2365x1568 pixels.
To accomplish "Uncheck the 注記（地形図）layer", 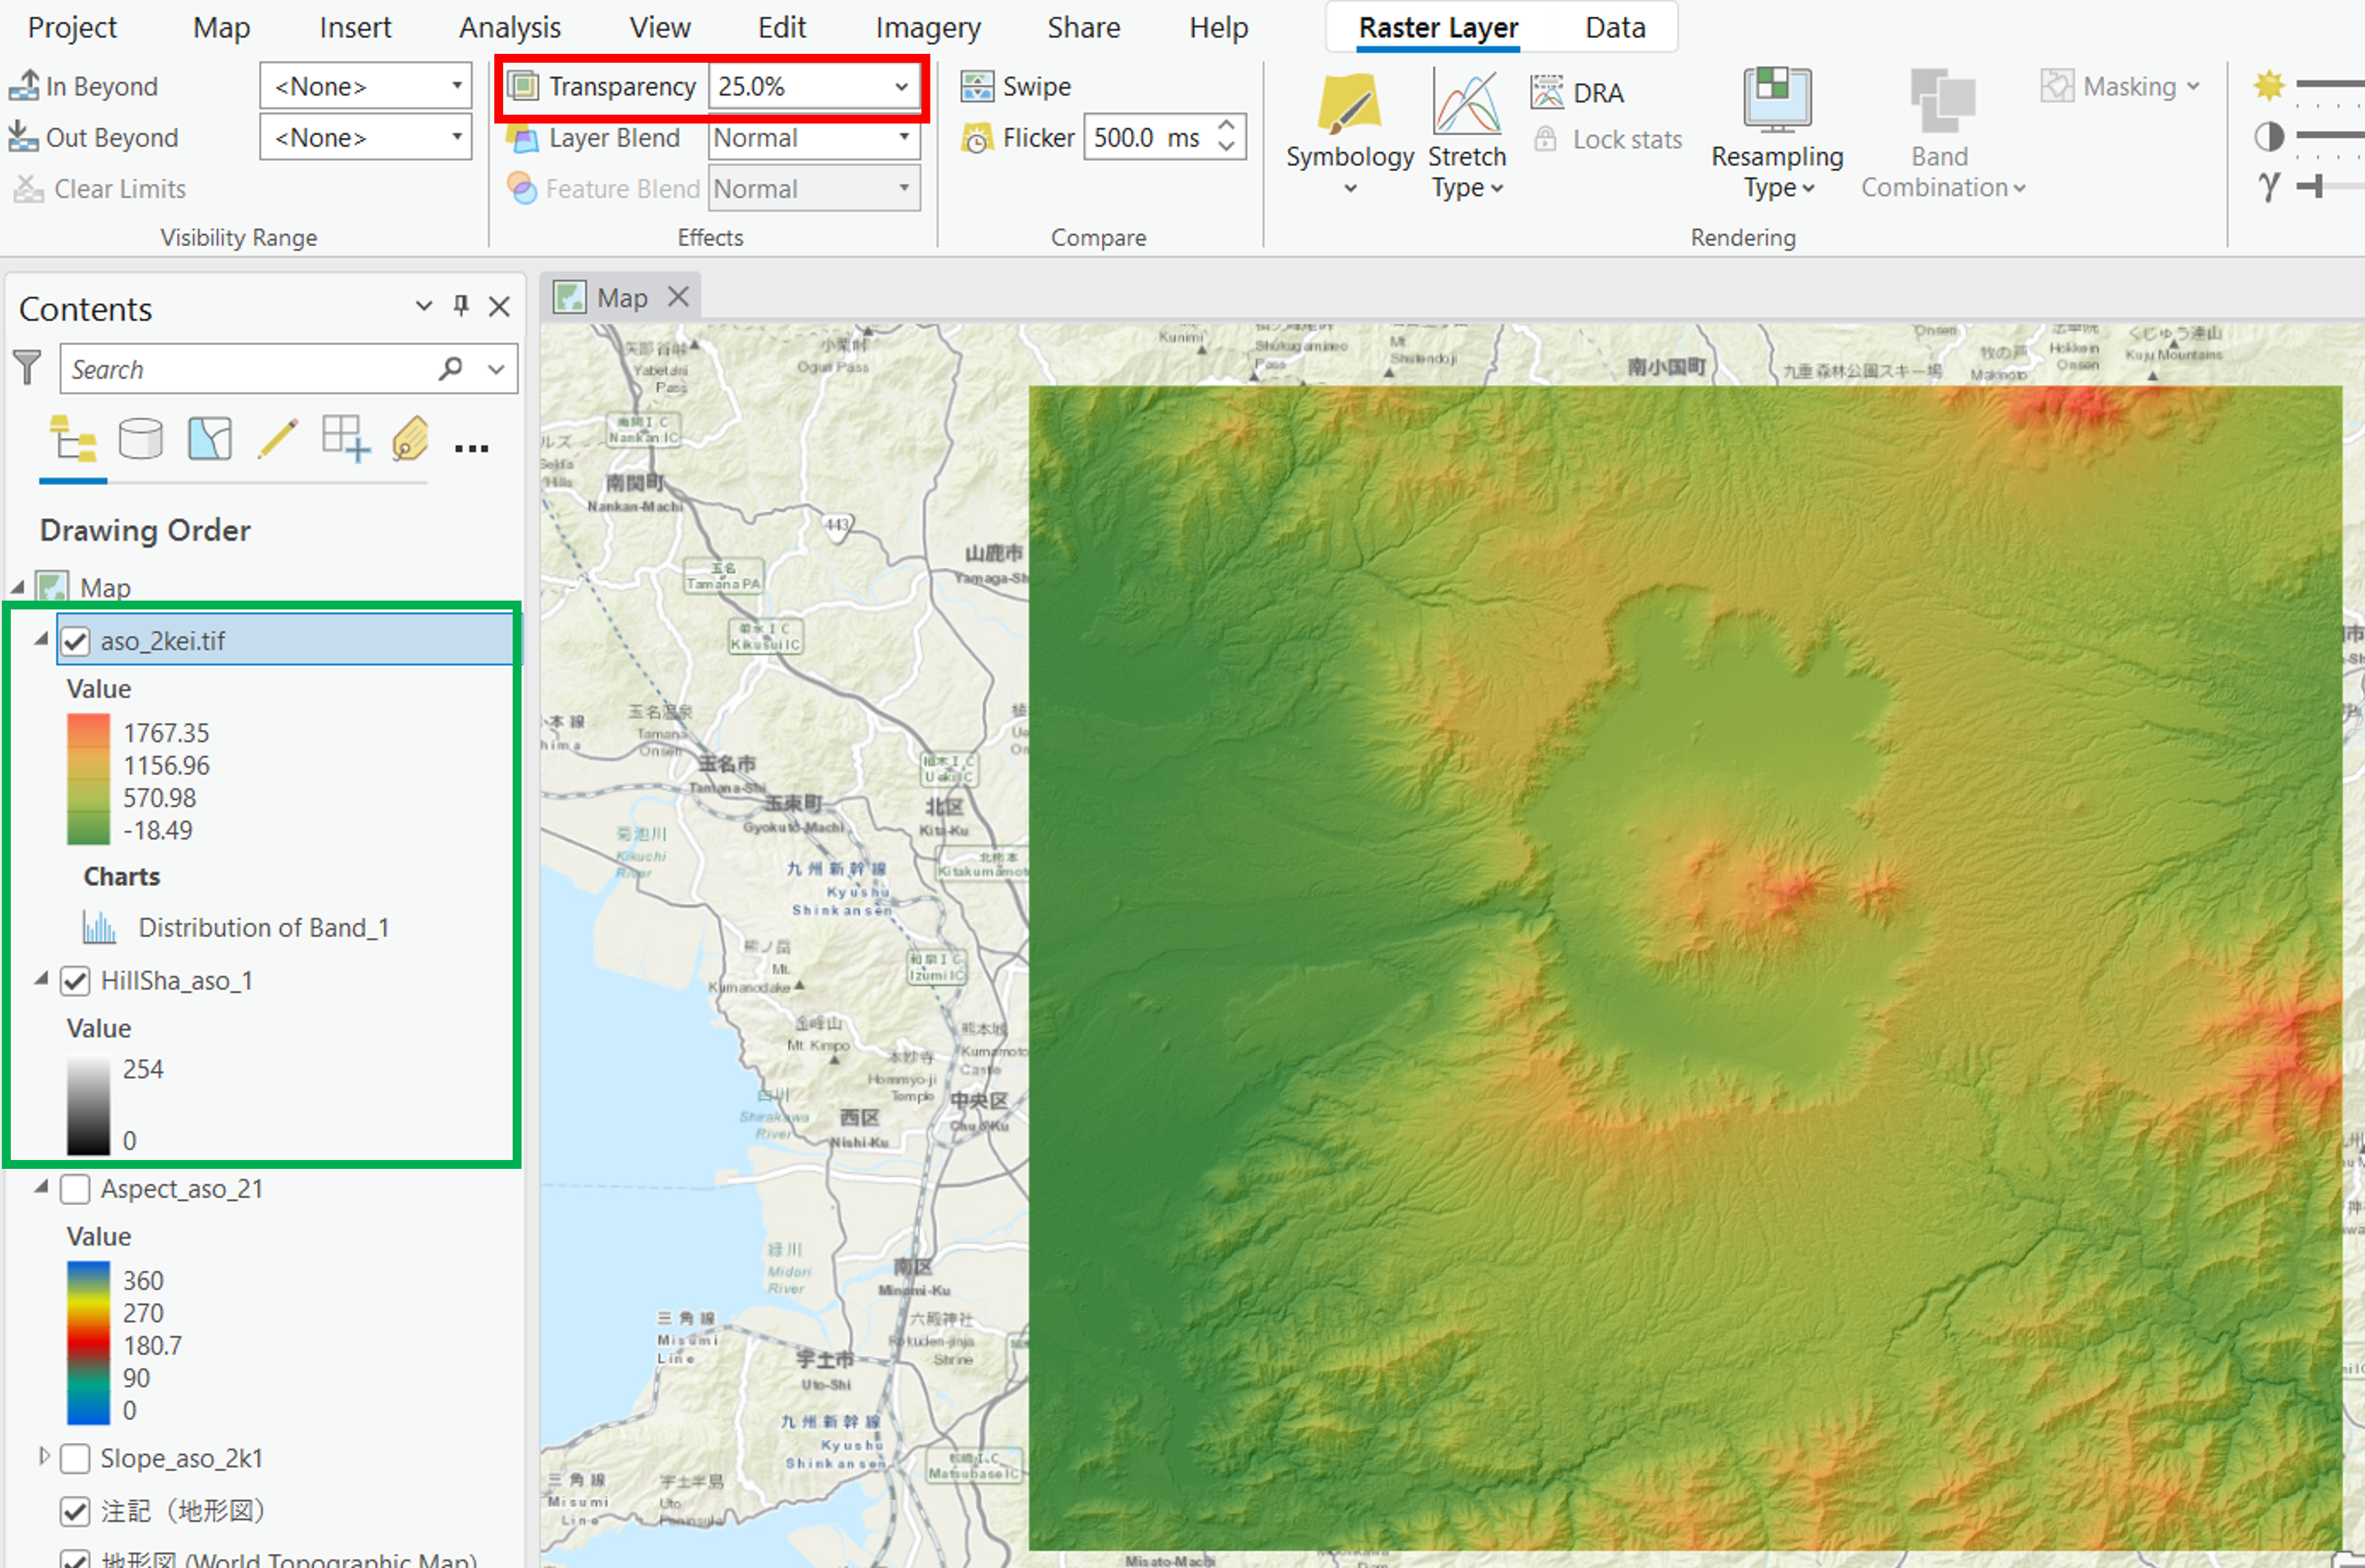I will 76,1511.
